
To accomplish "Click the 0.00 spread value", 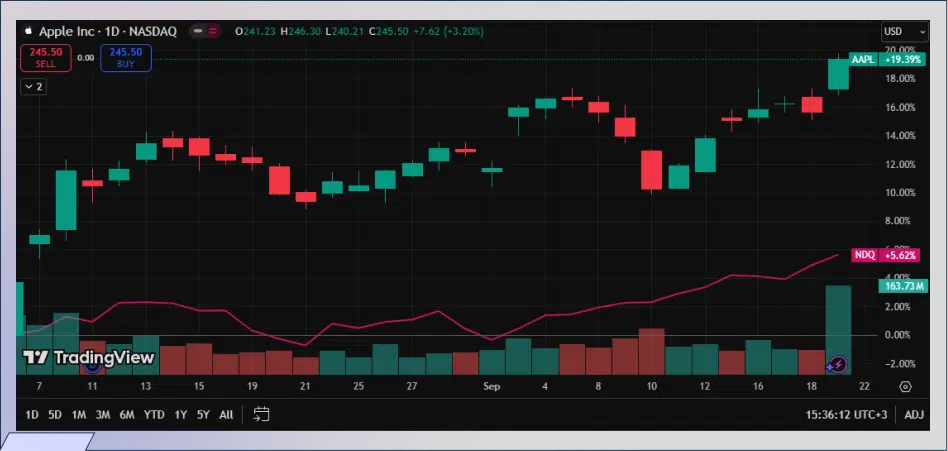I will [x=86, y=58].
